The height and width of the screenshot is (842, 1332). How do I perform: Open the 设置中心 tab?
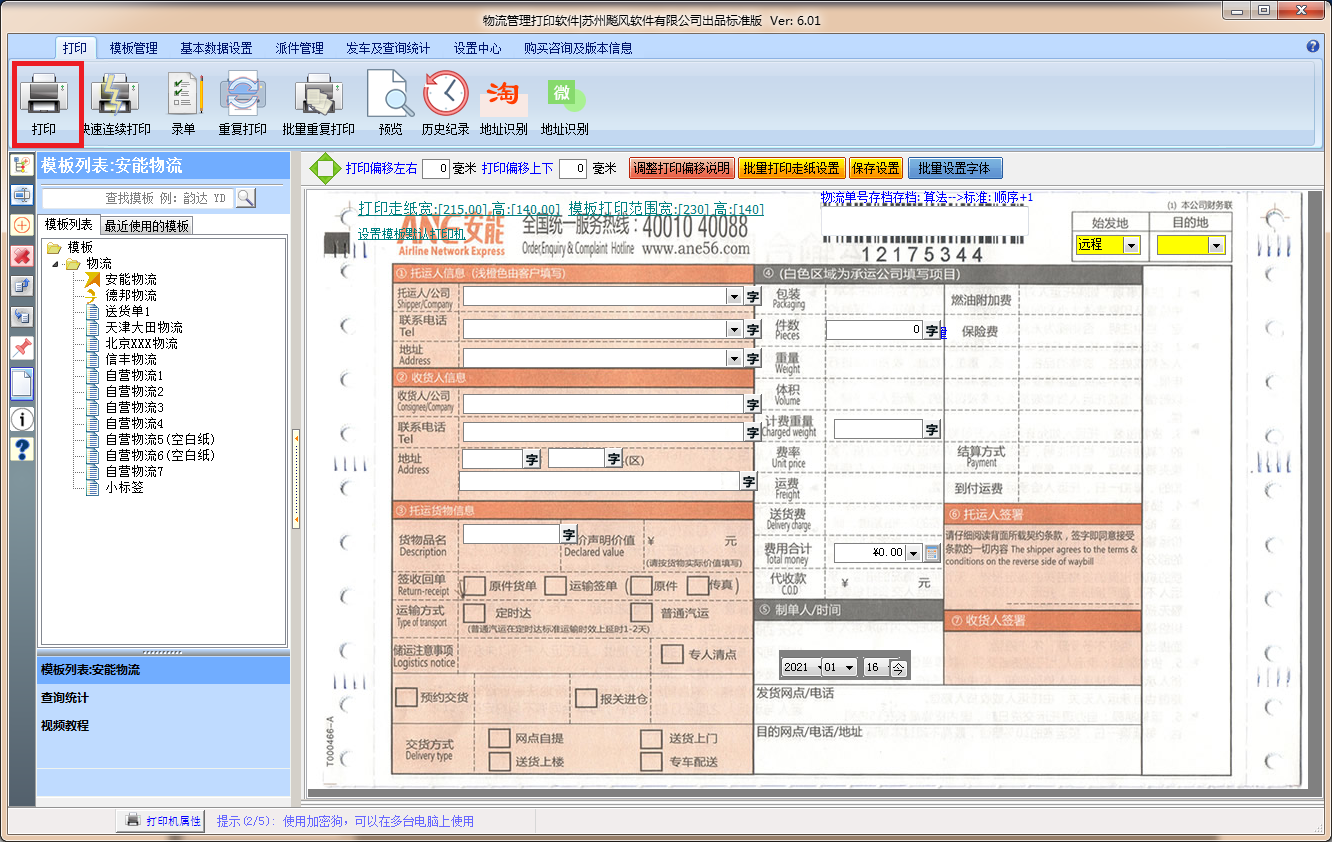pyautogui.click(x=477, y=48)
